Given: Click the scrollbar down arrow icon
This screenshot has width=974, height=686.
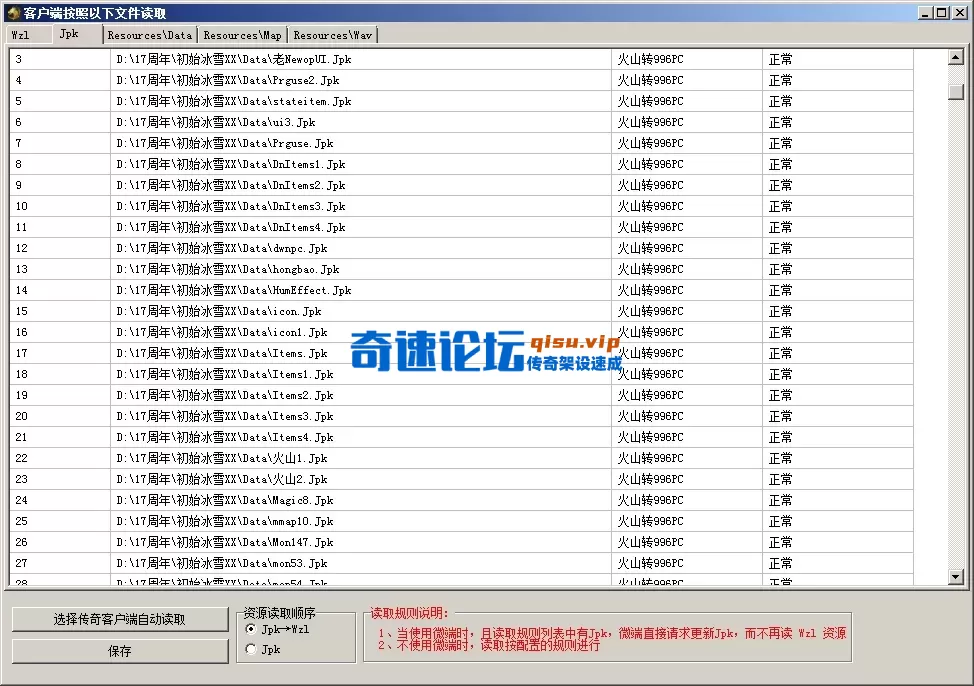Looking at the screenshot, I should 955,575.
